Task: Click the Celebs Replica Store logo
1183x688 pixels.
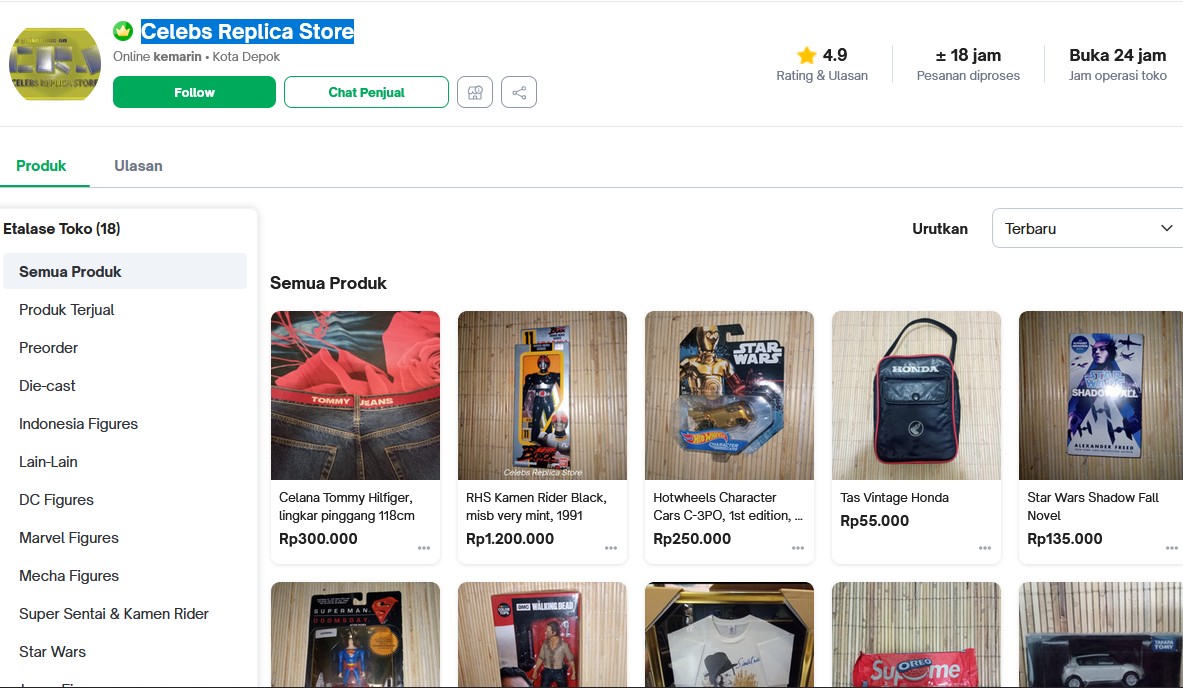Action: (55, 64)
